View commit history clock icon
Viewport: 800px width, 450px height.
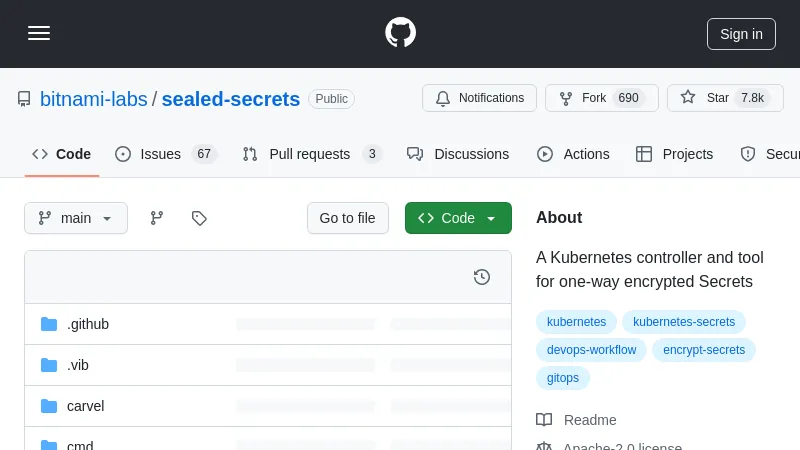tap(482, 277)
